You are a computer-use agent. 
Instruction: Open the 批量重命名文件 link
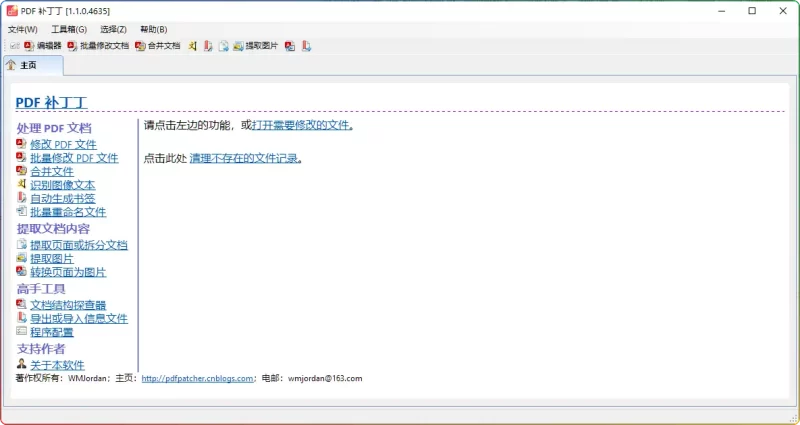click(x=68, y=212)
